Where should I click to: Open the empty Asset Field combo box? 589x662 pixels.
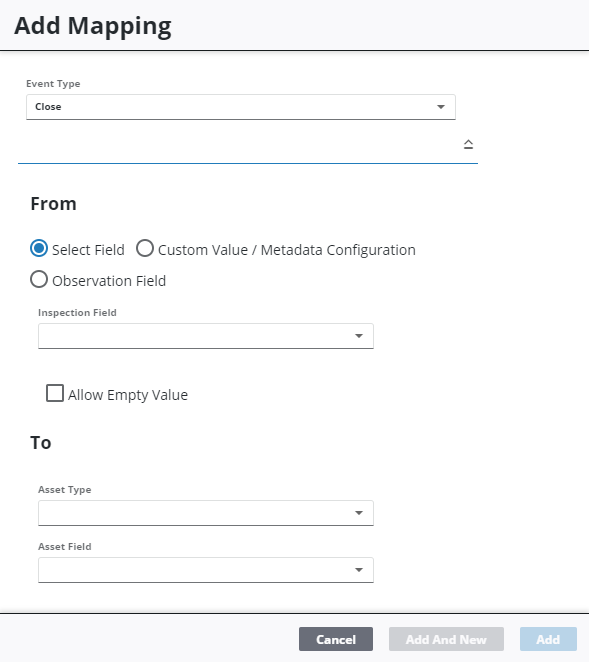click(x=206, y=570)
